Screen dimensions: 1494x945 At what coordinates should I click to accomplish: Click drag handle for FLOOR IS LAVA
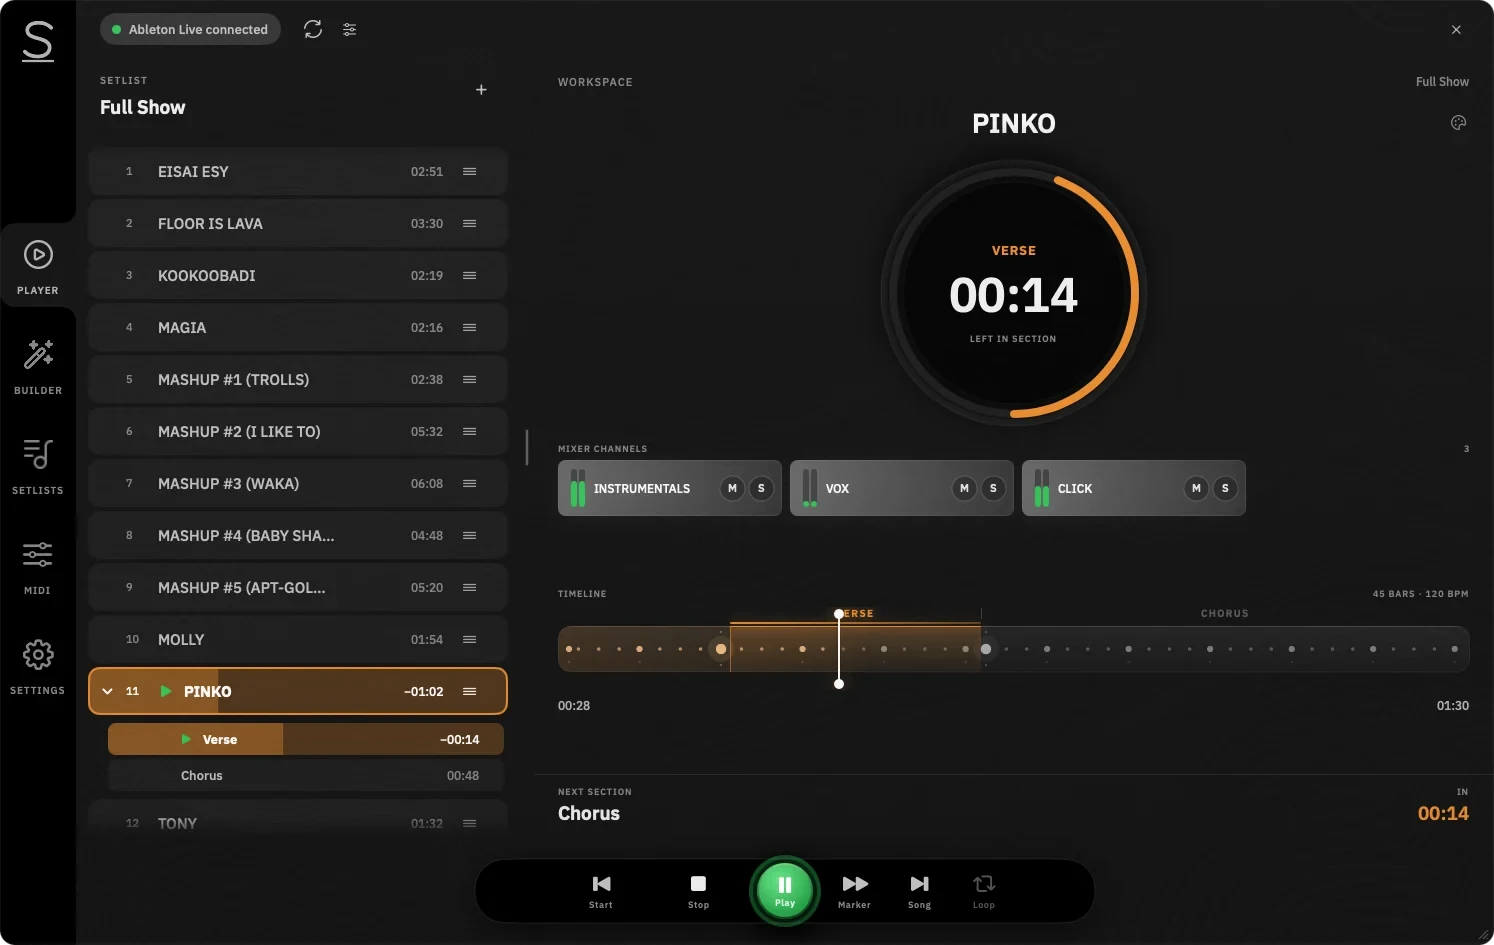pyautogui.click(x=470, y=224)
